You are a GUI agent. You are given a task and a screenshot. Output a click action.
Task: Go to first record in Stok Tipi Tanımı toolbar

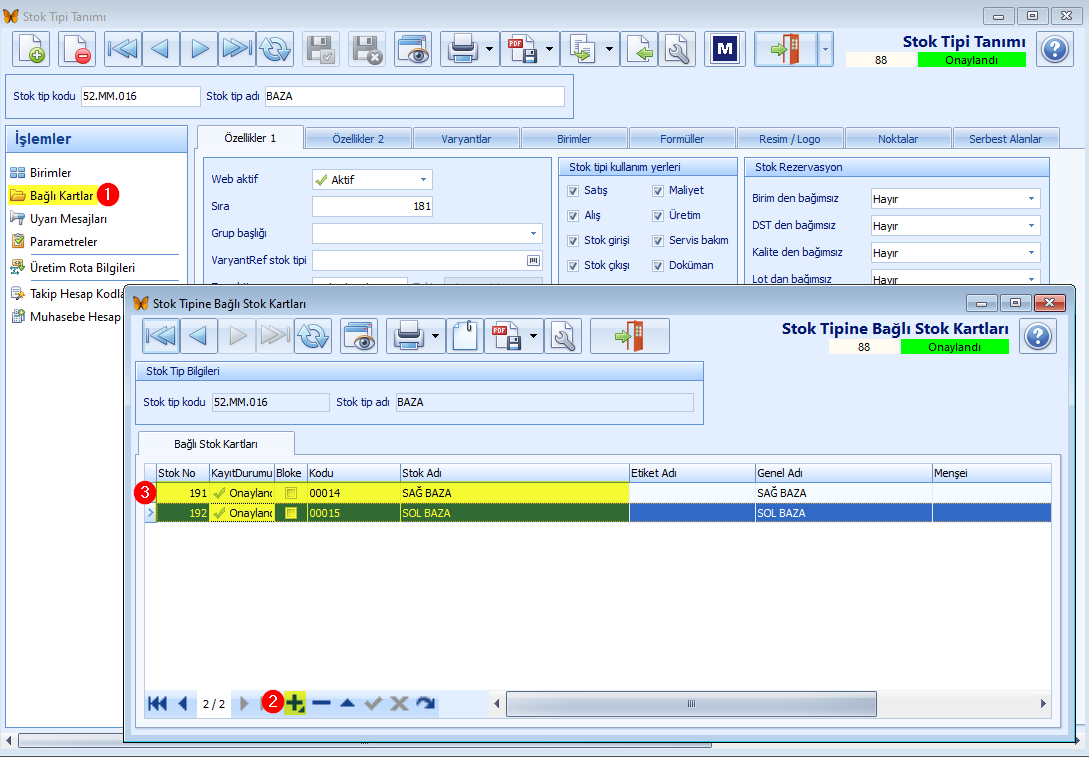(123, 49)
